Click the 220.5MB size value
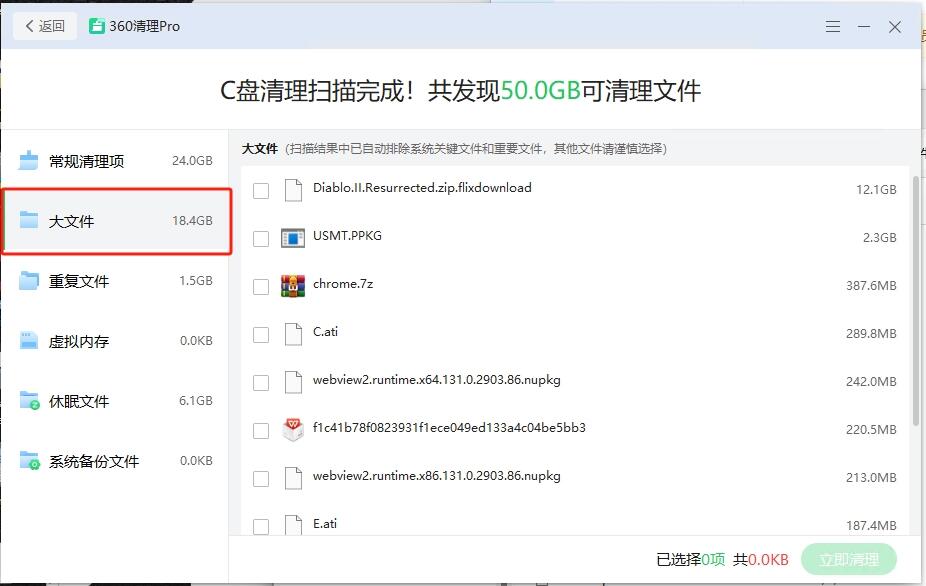Image resolution: width=926 pixels, height=586 pixels. tap(871, 429)
